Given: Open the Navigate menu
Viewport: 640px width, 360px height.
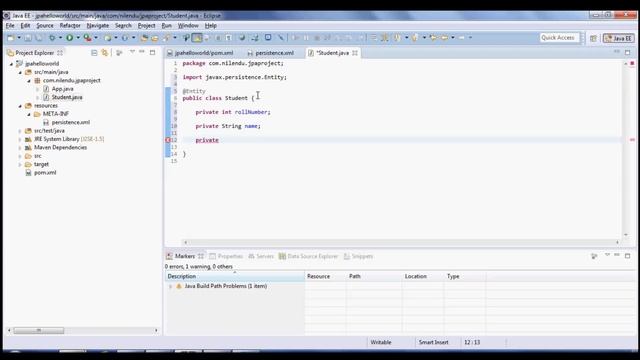Looking at the screenshot, I should [98, 25].
